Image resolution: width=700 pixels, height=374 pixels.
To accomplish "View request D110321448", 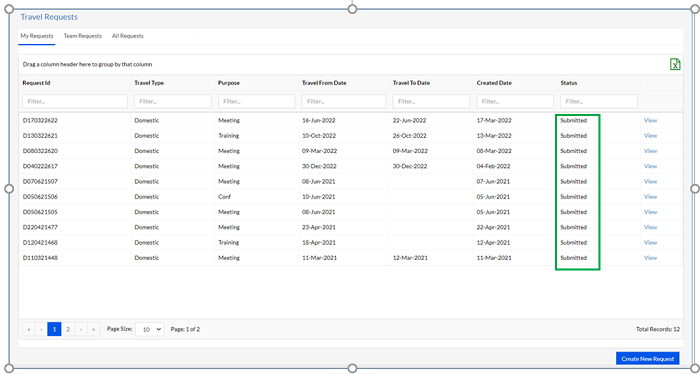I will tap(650, 258).
